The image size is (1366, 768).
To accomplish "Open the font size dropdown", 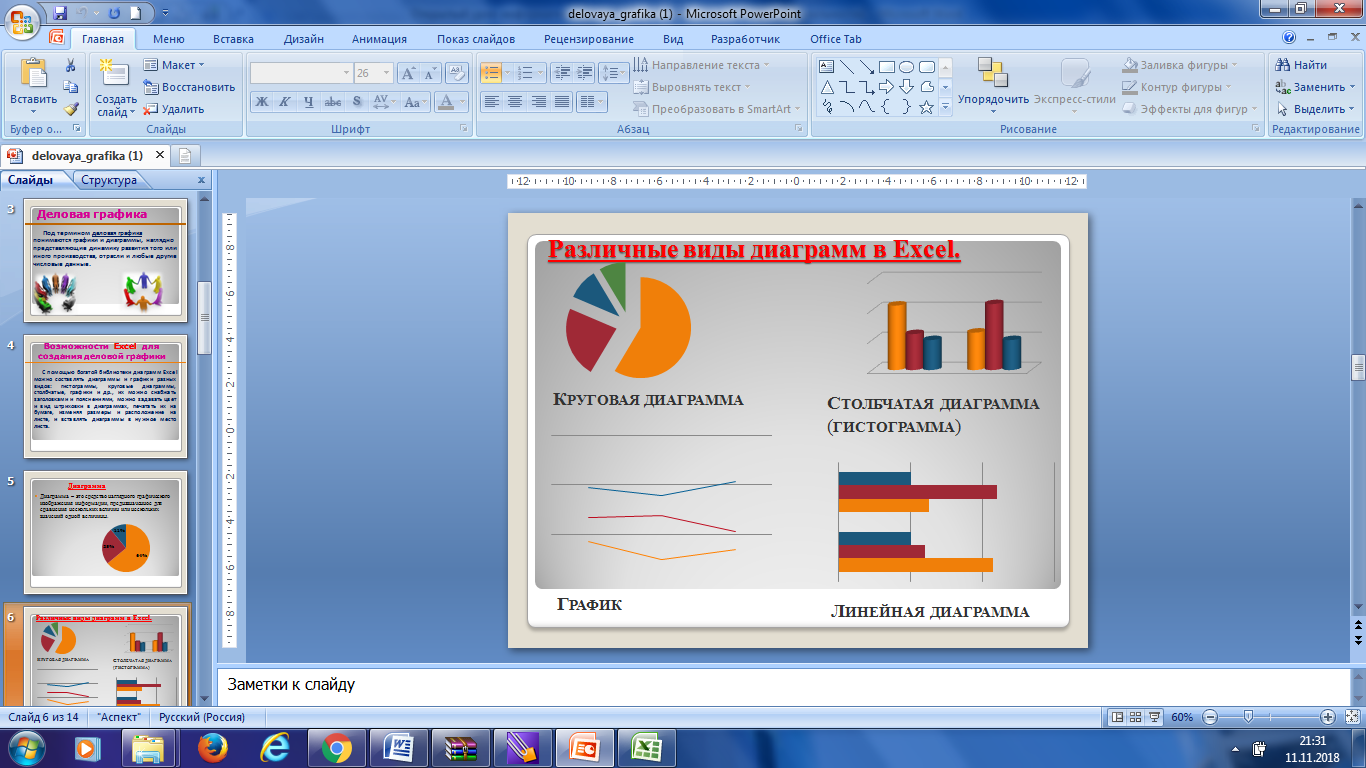I will [x=386, y=73].
